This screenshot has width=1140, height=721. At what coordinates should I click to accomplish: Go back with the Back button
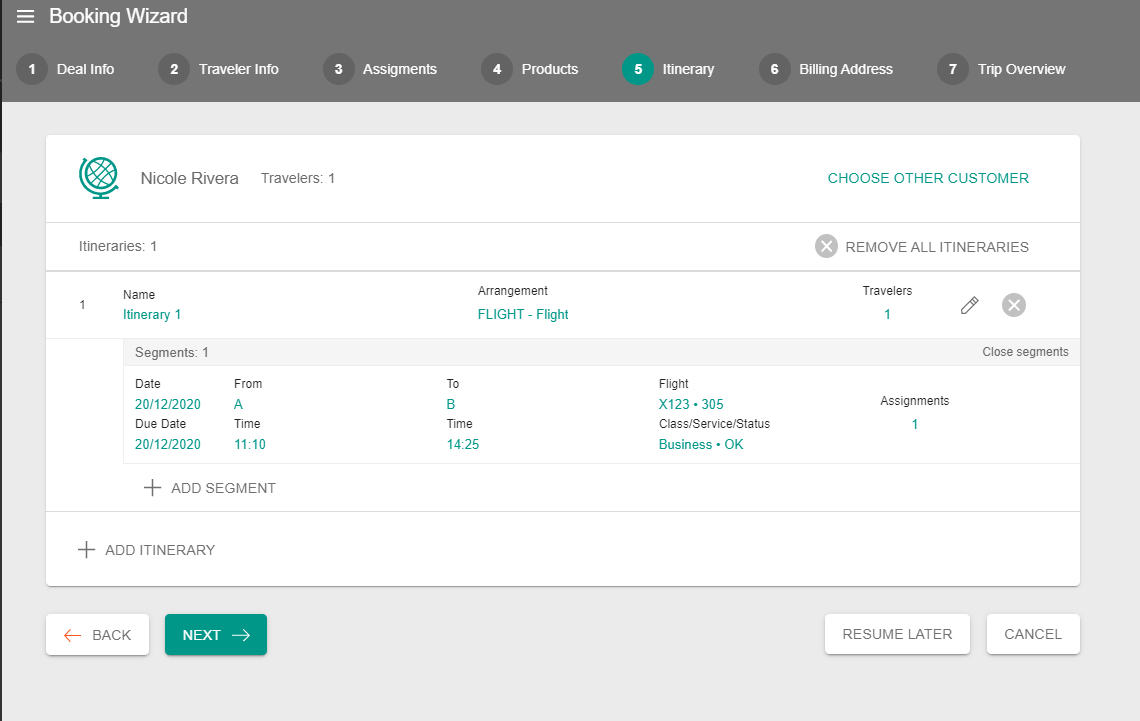click(x=97, y=635)
